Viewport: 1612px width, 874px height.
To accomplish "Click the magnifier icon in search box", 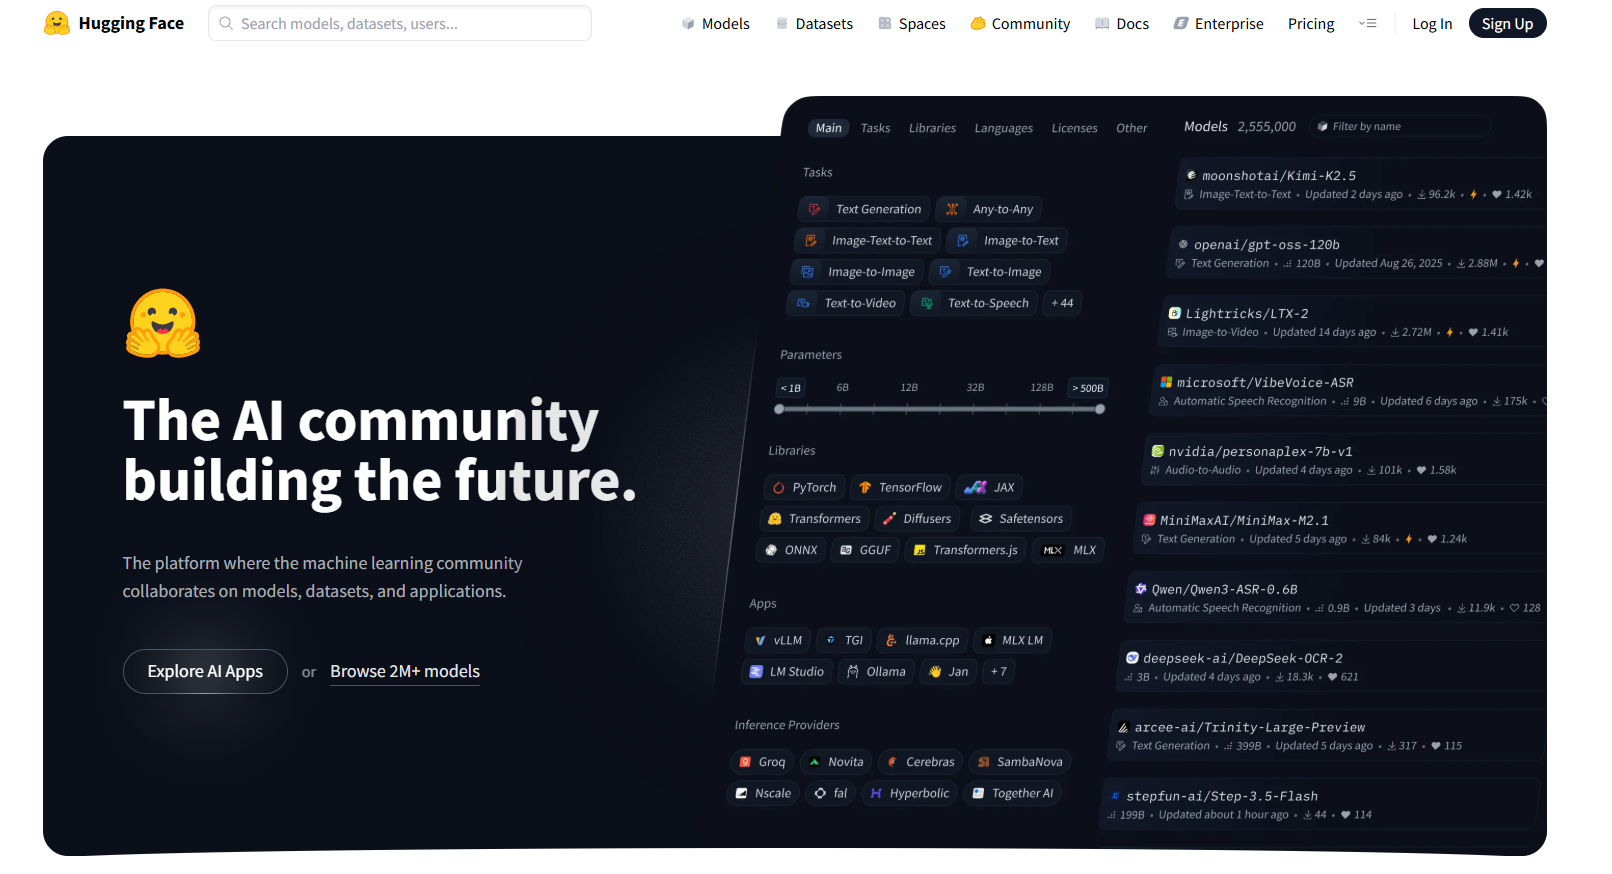I will coord(226,23).
